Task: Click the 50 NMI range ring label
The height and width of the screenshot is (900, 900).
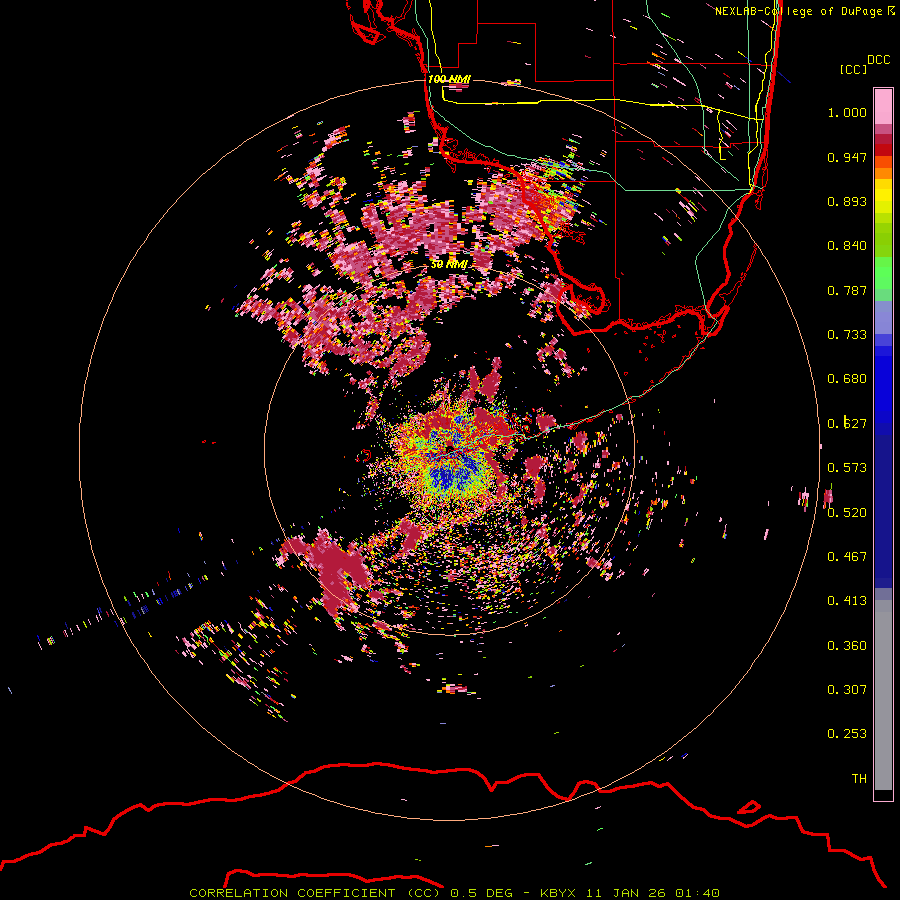Action: pos(449,264)
